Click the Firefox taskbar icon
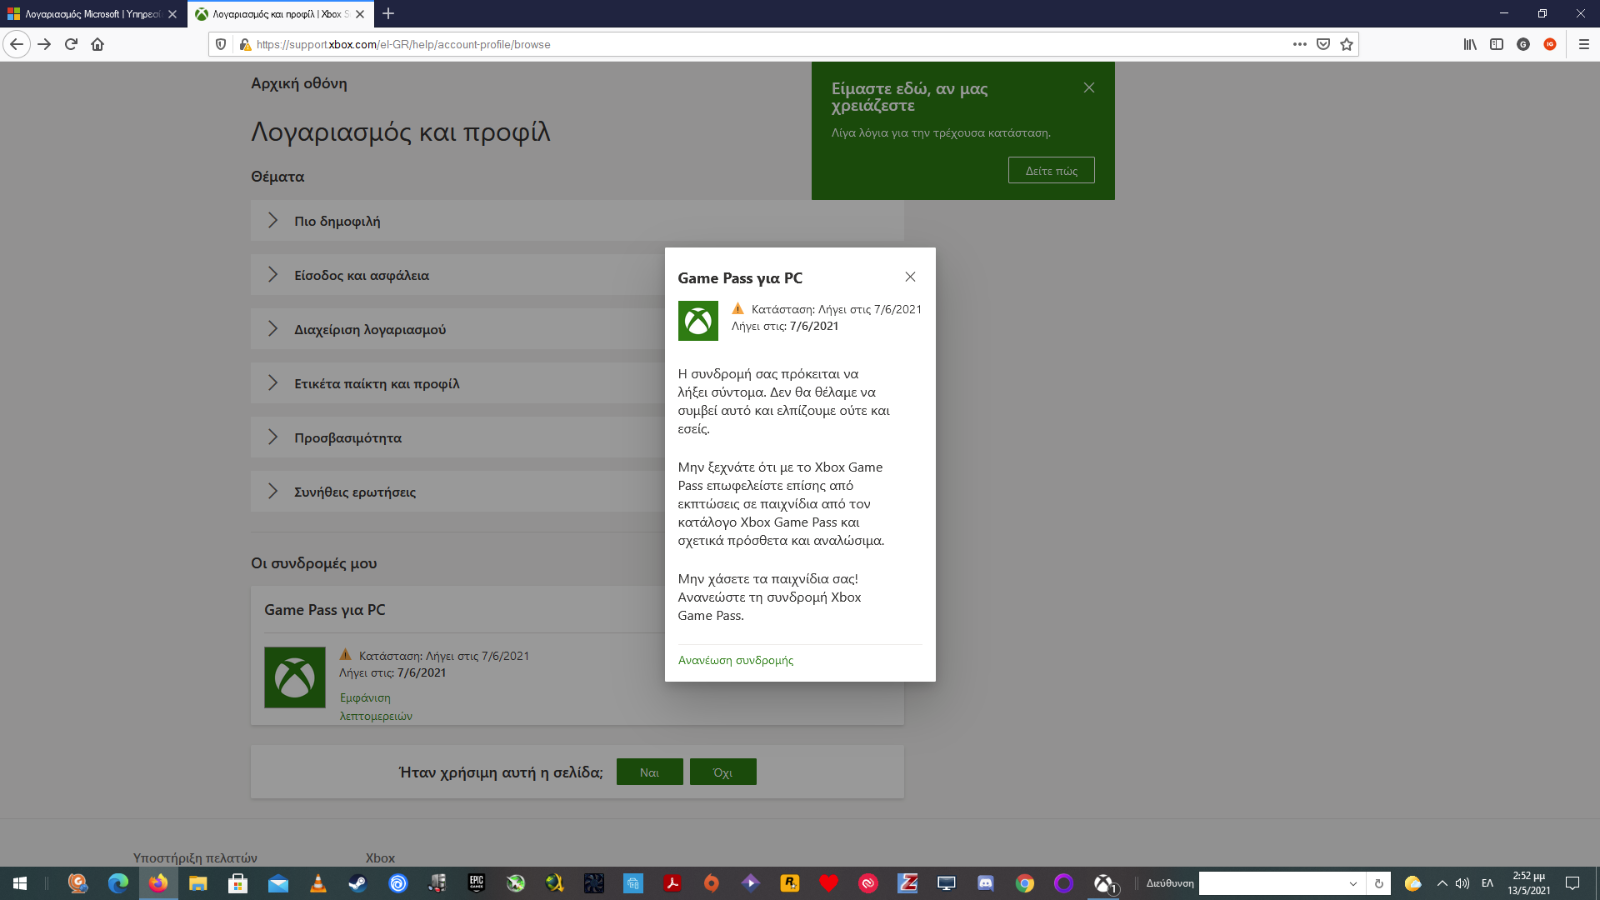This screenshot has width=1600, height=900. pyautogui.click(x=158, y=883)
